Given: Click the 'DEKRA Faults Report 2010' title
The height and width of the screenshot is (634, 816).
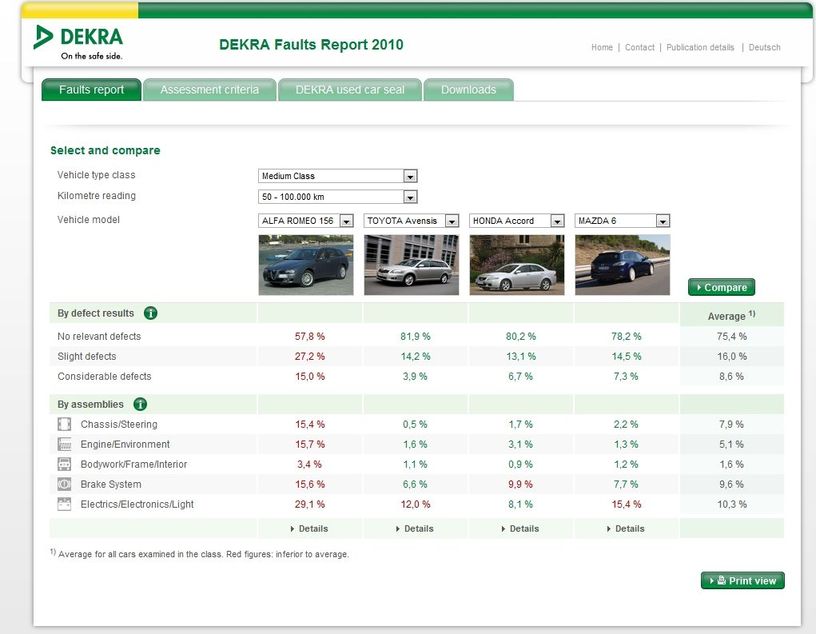Looking at the screenshot, I should (x=311, y=45).
